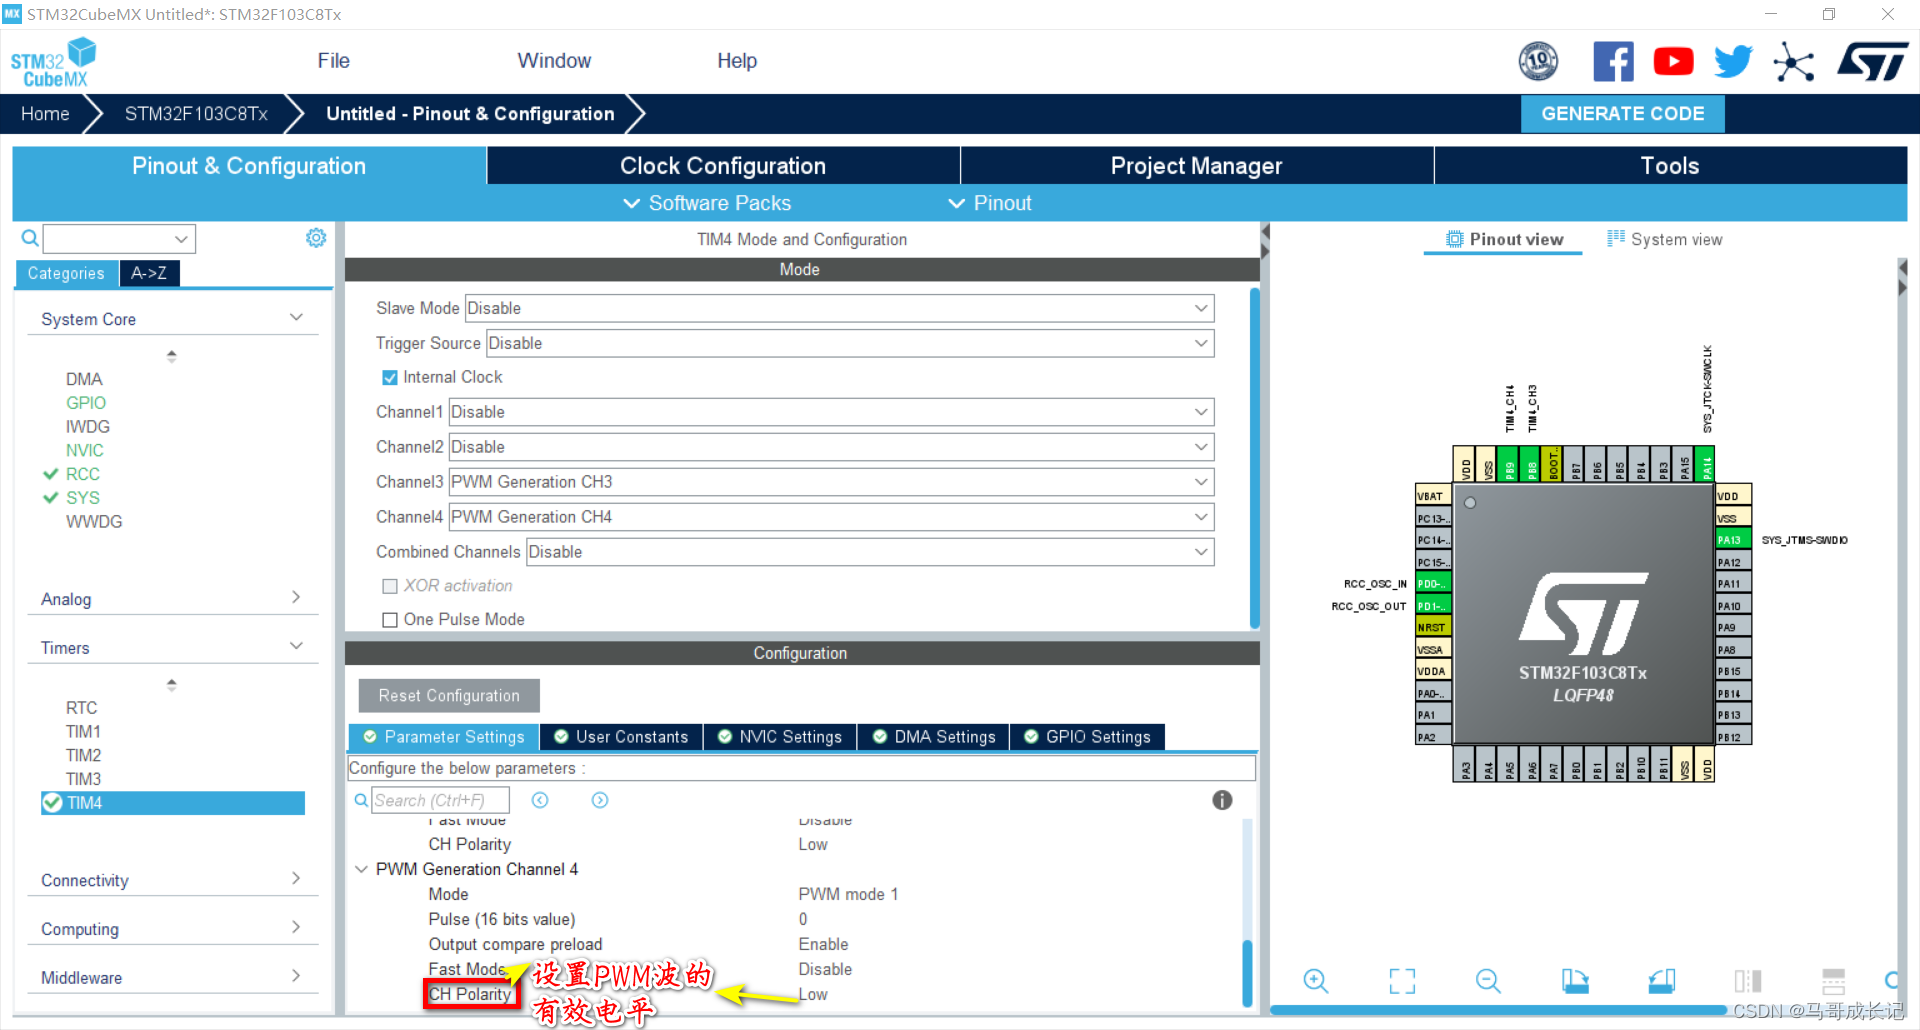Image resolution: width=1920 pixels, height=1030 pixels.
Task: Open the peripheral search combo box
Action: 119,239
